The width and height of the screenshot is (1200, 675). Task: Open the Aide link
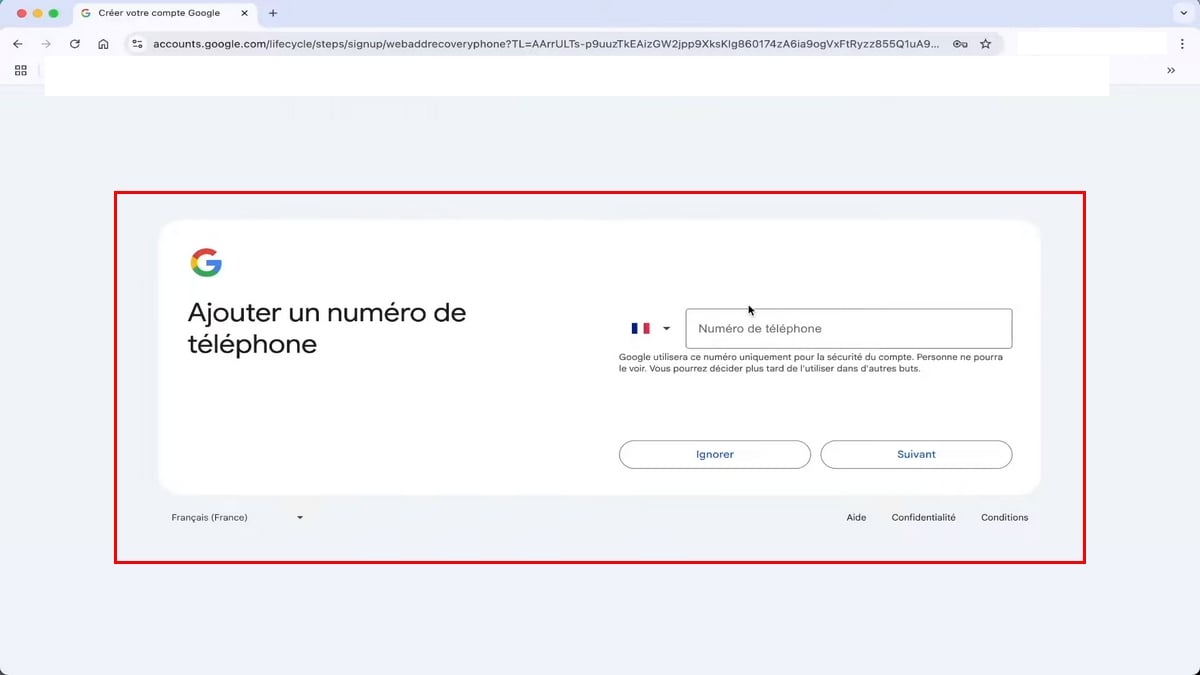click(856, 517)
